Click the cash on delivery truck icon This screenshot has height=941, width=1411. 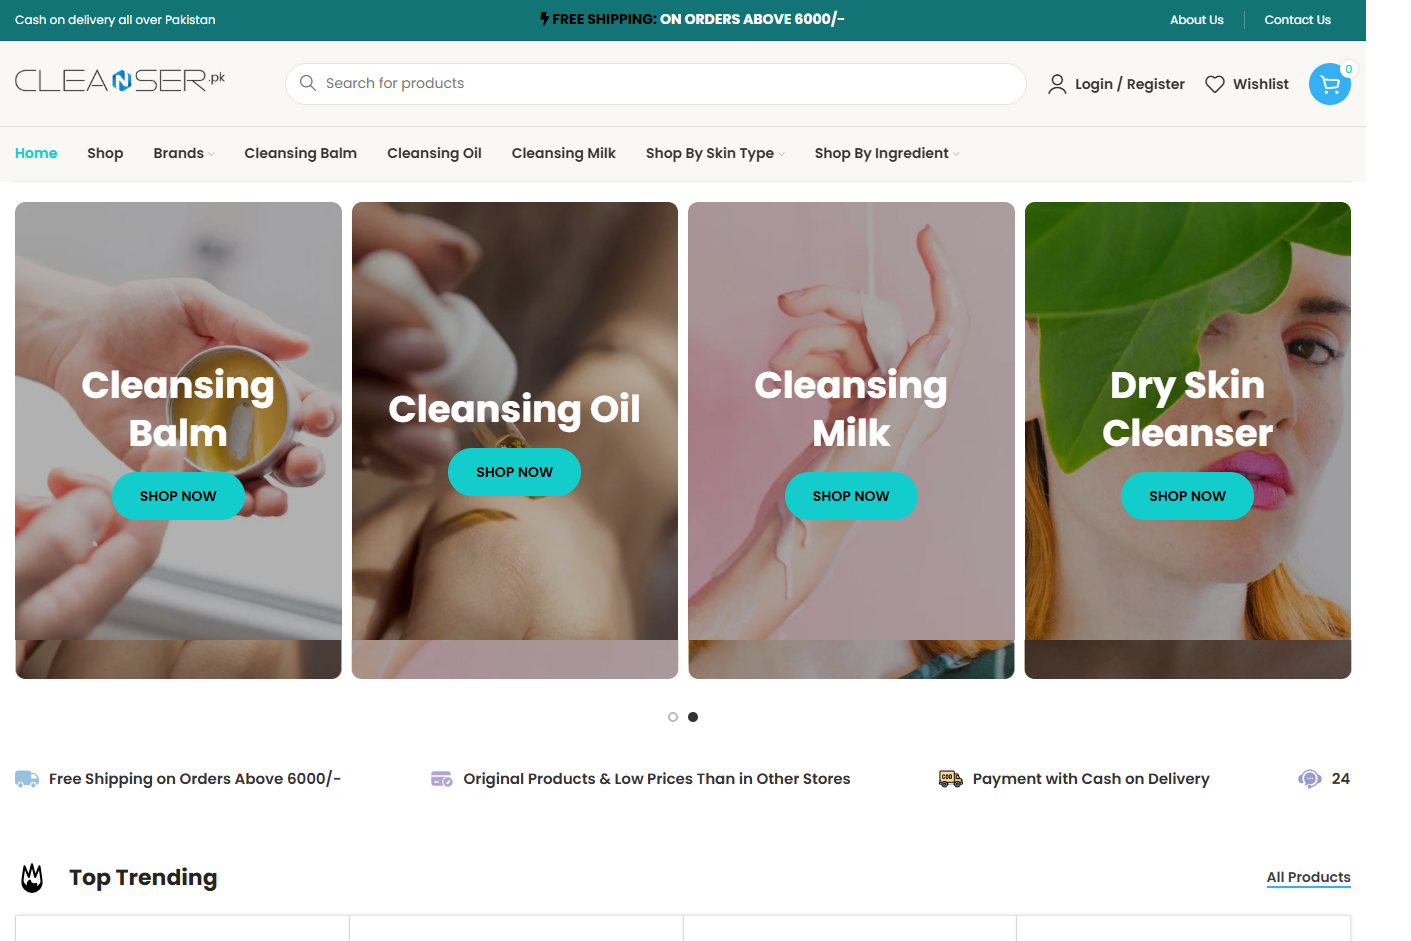[x=951, y=779]
